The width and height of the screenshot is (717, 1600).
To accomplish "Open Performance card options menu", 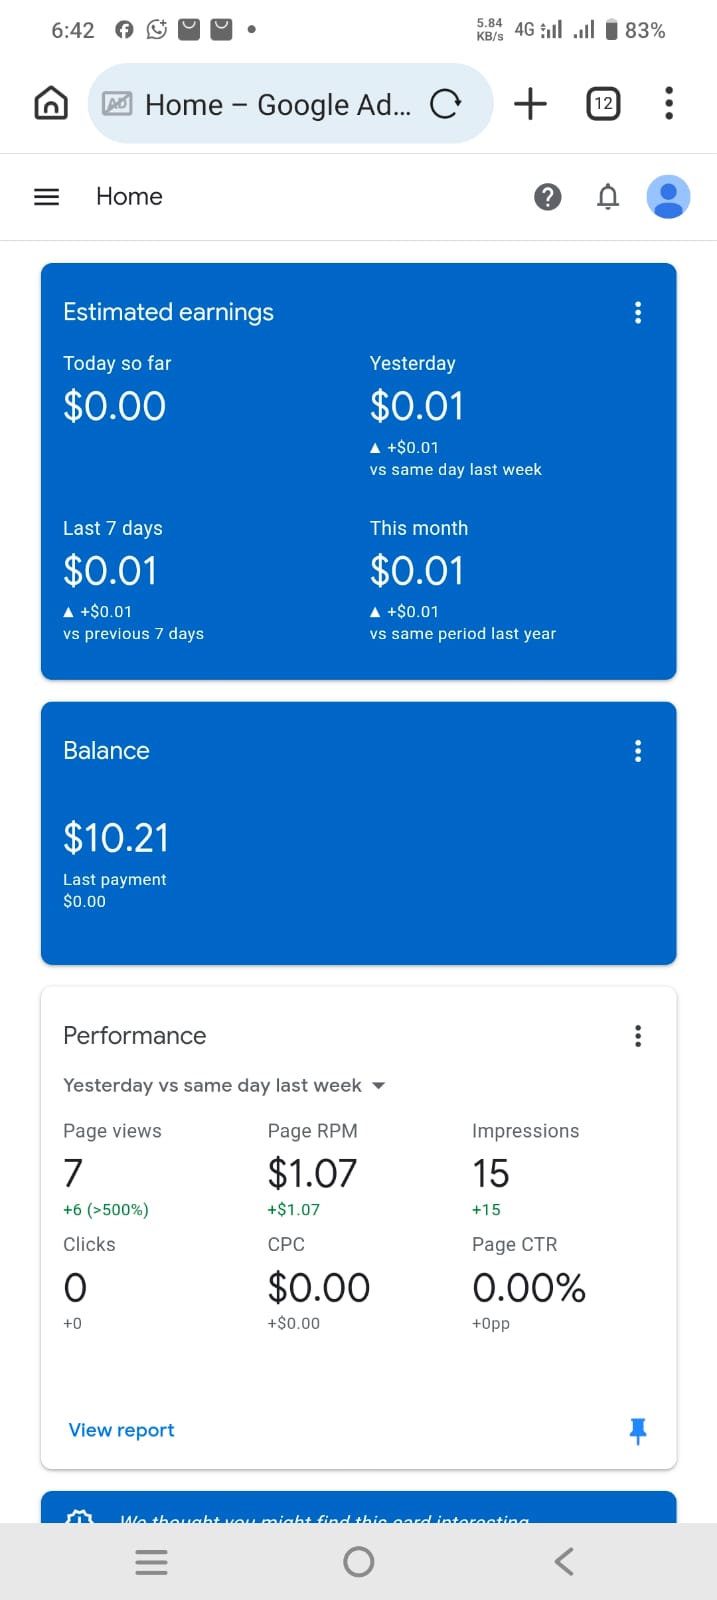I will tap(637, 1036).
